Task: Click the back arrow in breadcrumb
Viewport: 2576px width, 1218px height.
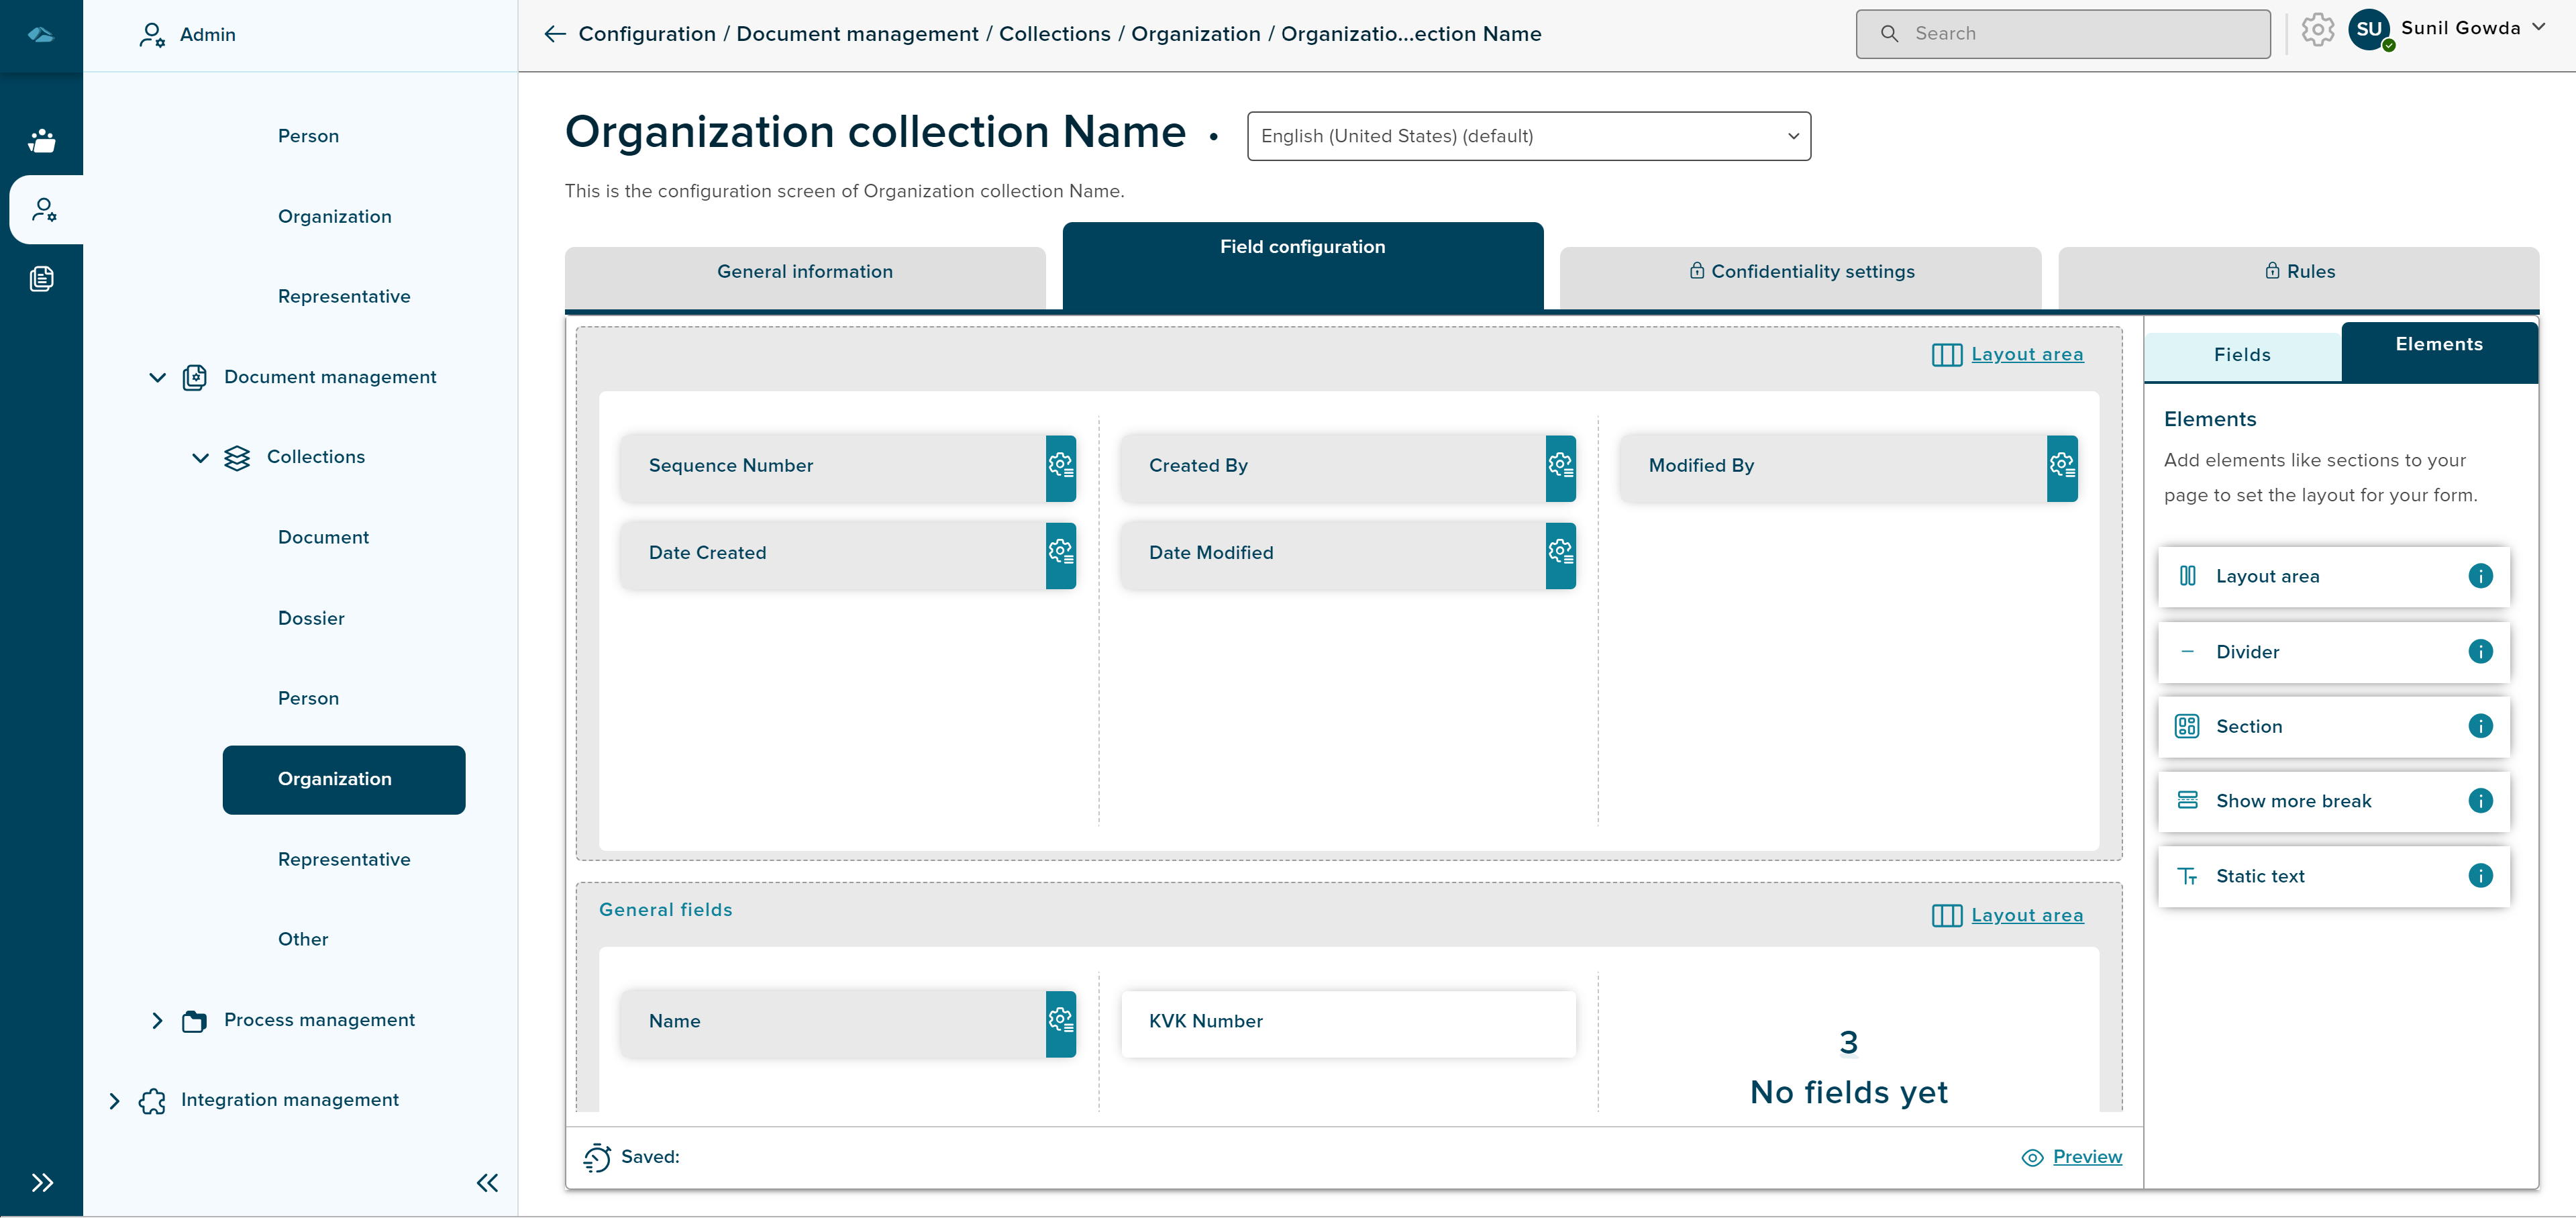Action: pyautogui.click(x=555, y=34)
